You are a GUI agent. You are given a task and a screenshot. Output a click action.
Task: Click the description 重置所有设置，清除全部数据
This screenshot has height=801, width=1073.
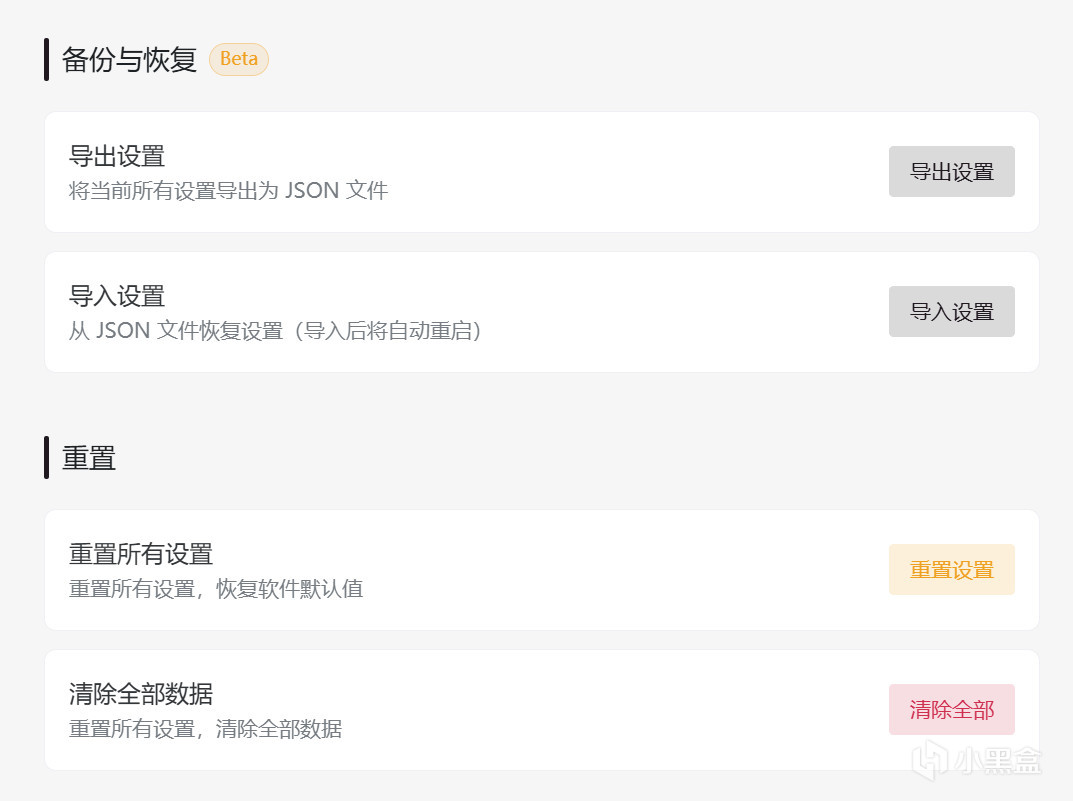pos(205,728)
